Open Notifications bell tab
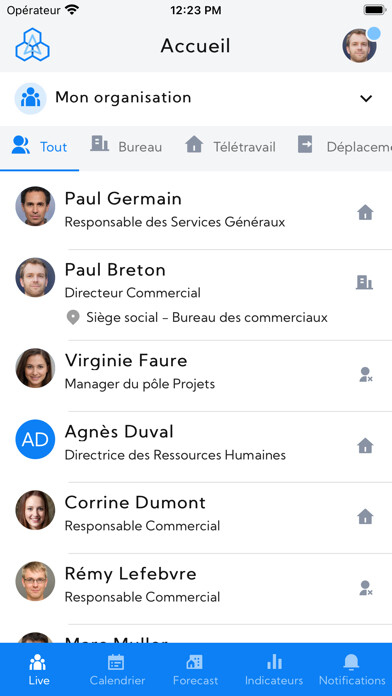 [x=352, y=669]
